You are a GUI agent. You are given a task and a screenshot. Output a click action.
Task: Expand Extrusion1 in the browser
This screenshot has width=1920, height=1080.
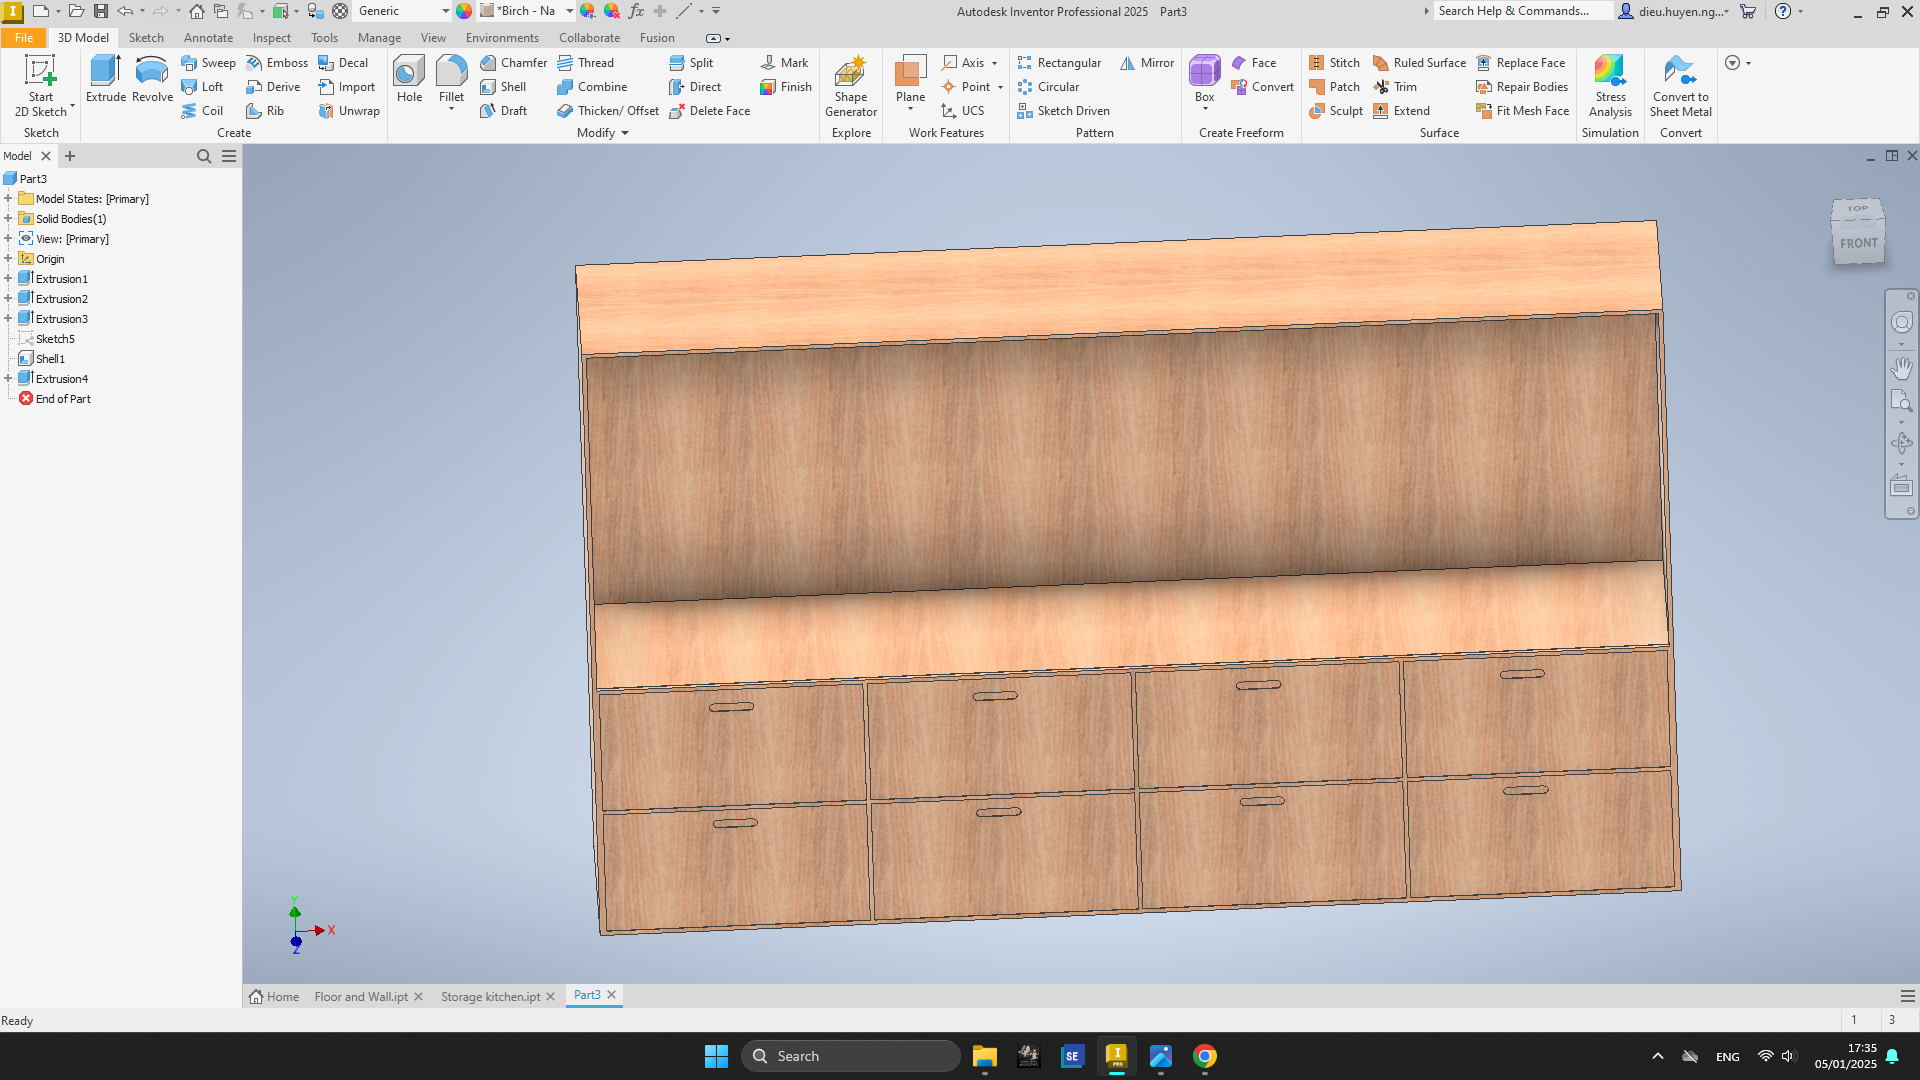click(x=8, y=279)
